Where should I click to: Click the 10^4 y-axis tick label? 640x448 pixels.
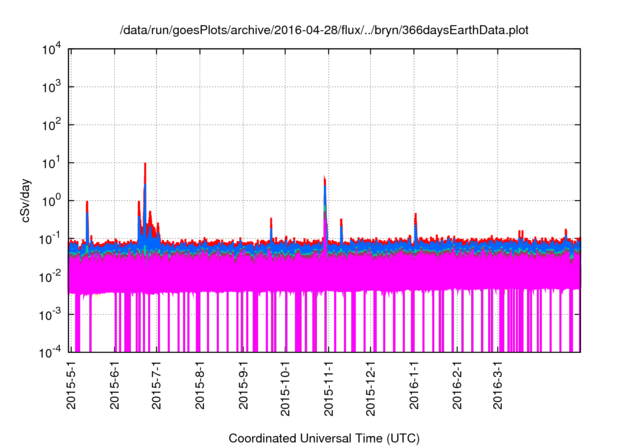pos(51,50)
